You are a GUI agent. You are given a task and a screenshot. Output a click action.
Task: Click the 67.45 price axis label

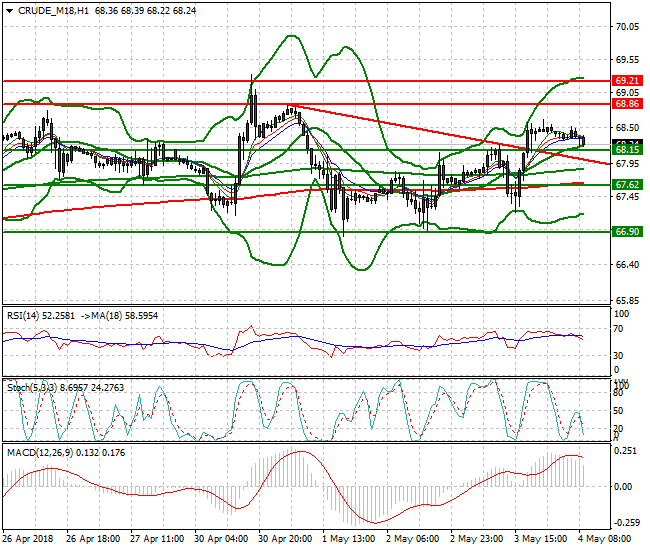[627, 196]
